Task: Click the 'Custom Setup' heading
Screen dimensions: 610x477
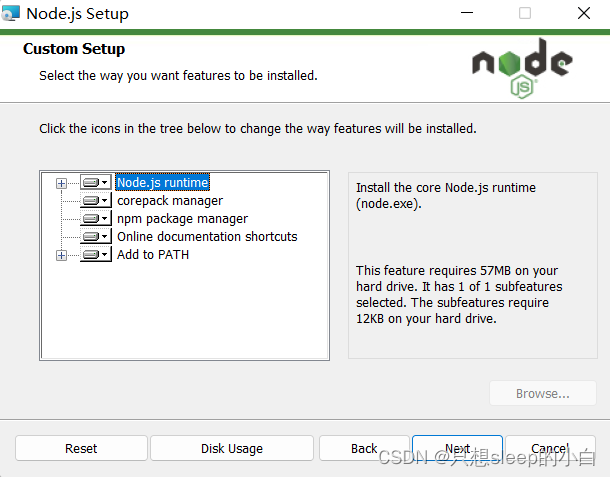Action: [x=74, y=49]
